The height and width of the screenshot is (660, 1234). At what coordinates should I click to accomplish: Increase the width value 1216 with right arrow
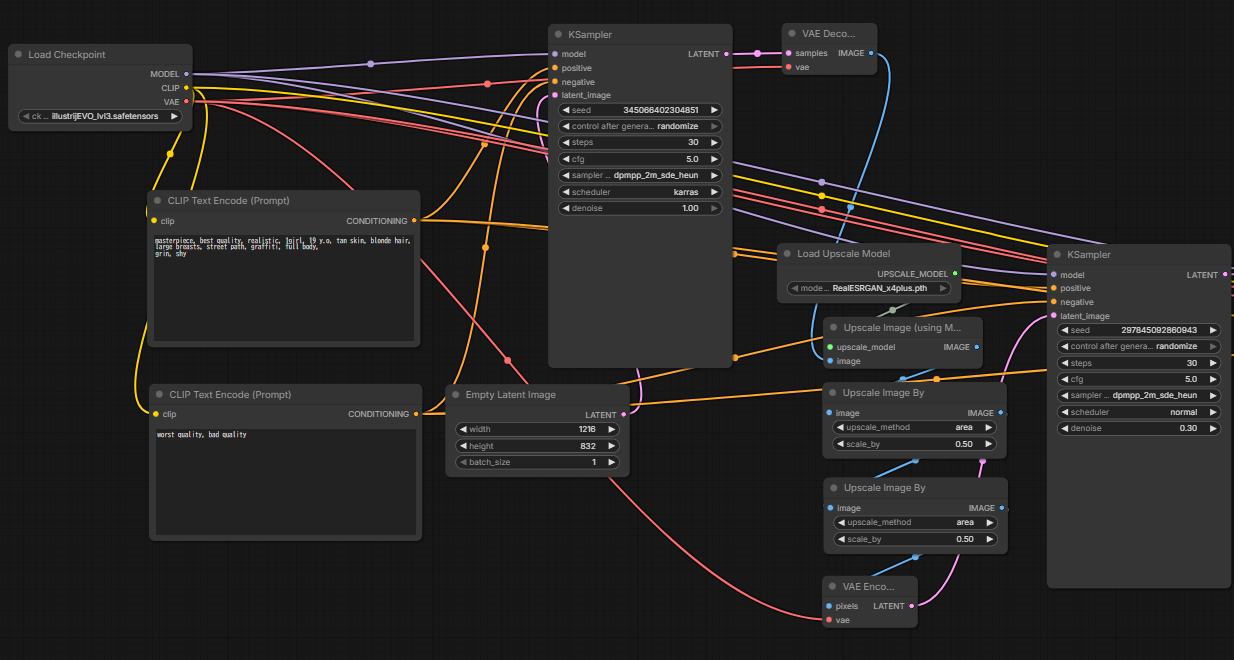[611, 429]
